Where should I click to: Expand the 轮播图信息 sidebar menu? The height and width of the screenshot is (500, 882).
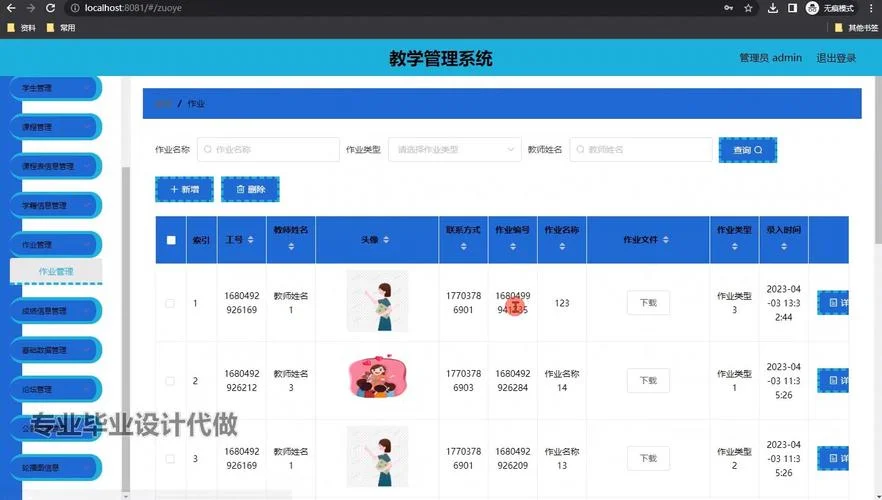(x=55, y=467)
